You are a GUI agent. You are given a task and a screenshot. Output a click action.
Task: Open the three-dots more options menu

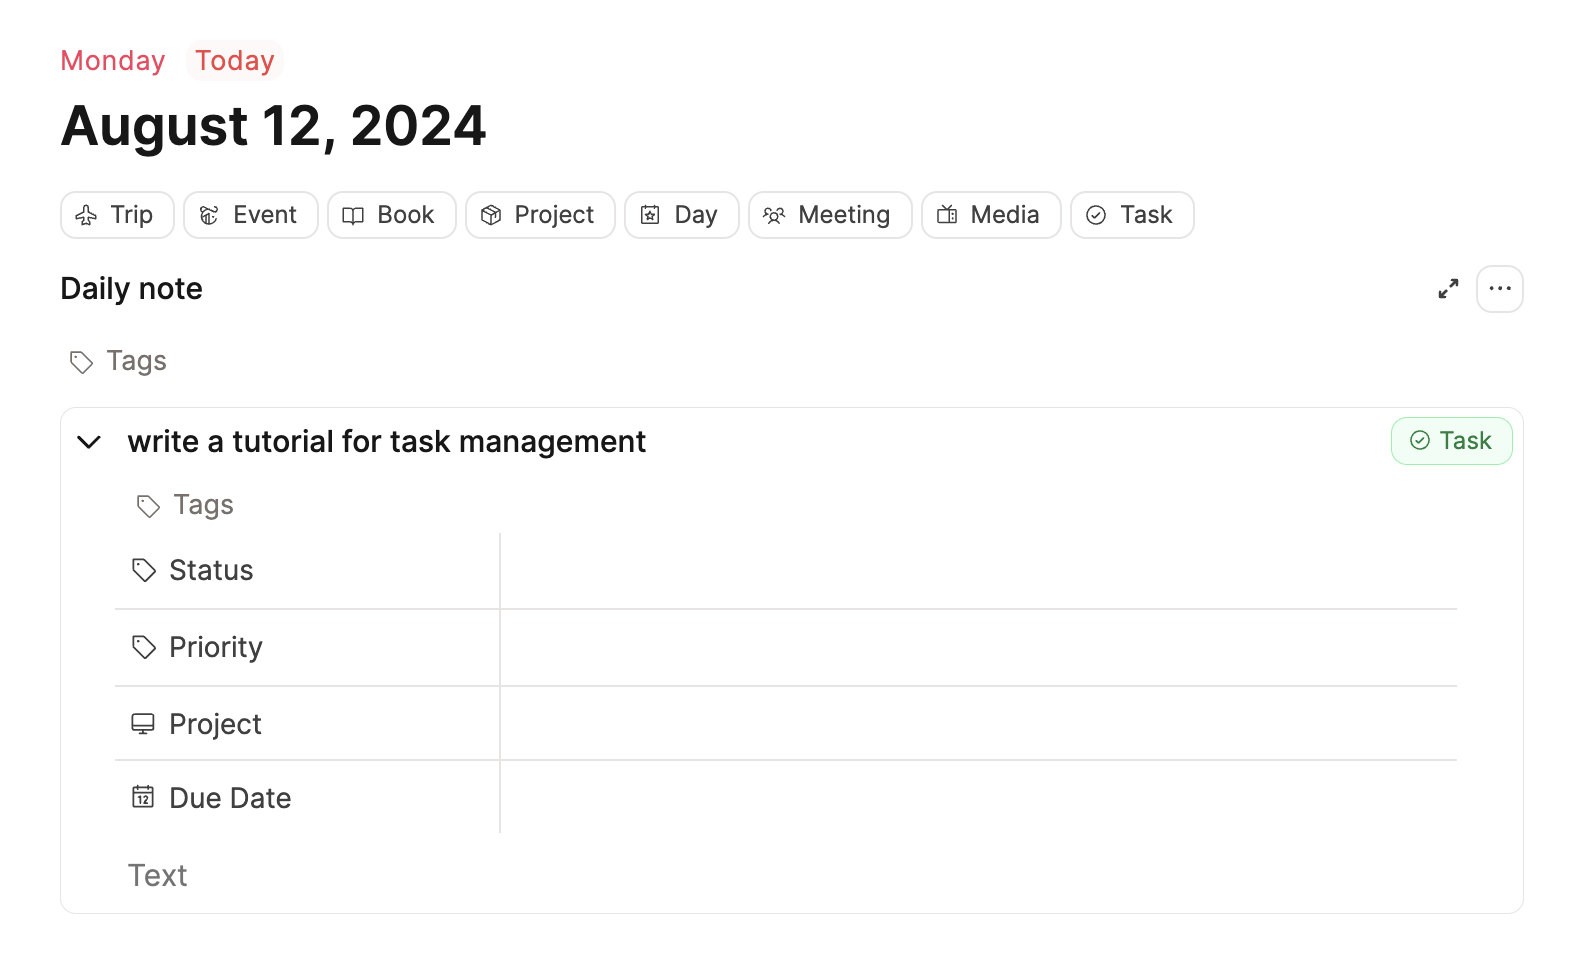(x=1500, y=289)
